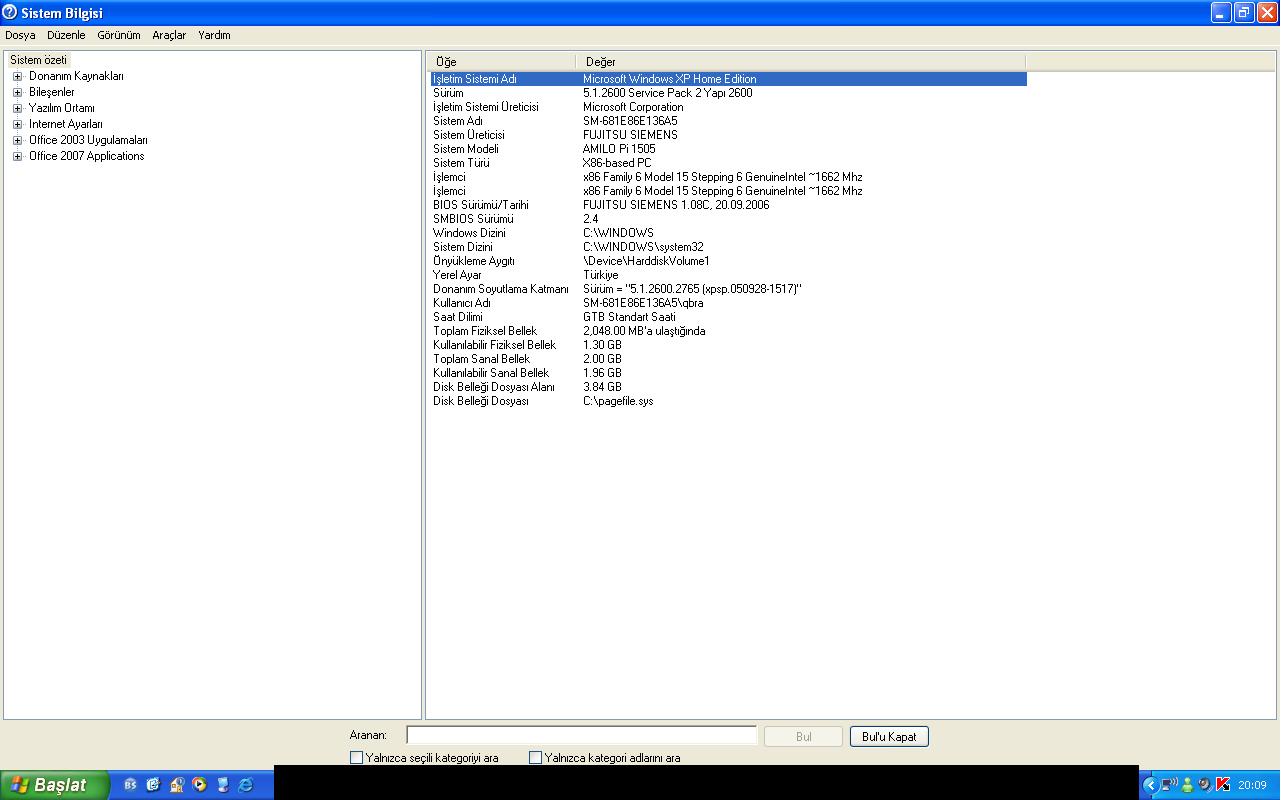Open the Düzenle menu

click(x=66, y=35)
